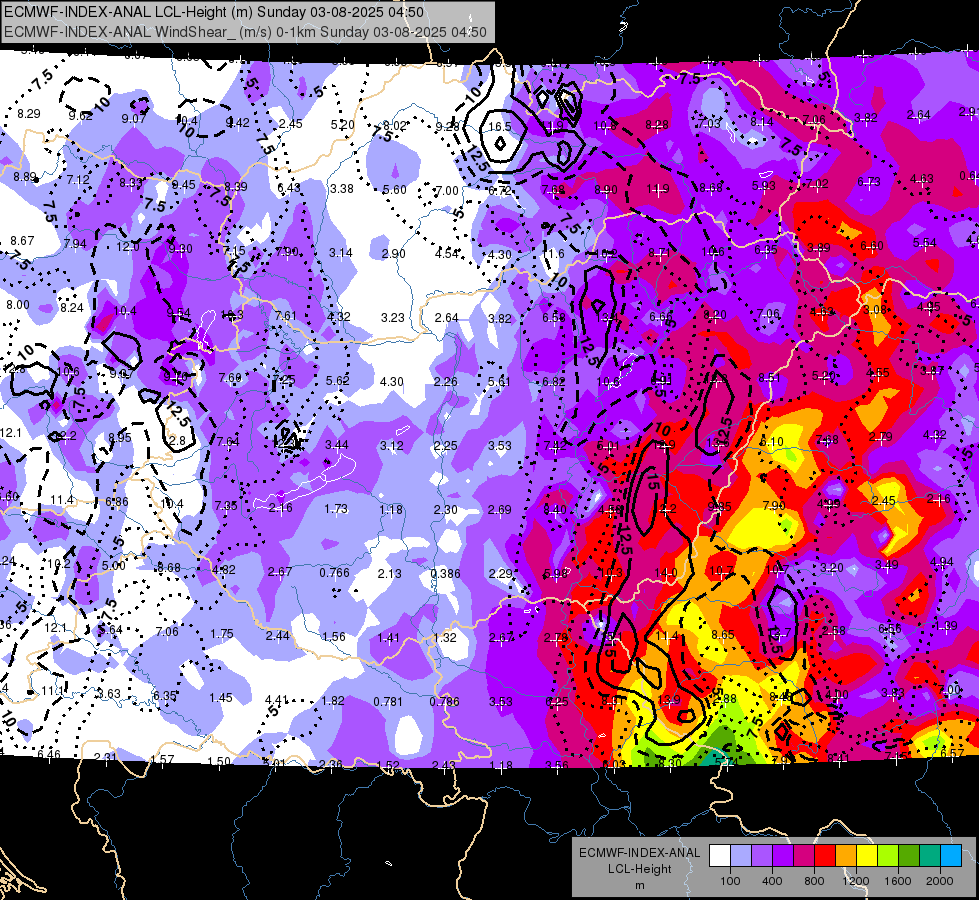Click the yellow swatch in the LCL-Height legend
979x900 pixels.
(867, 856)
